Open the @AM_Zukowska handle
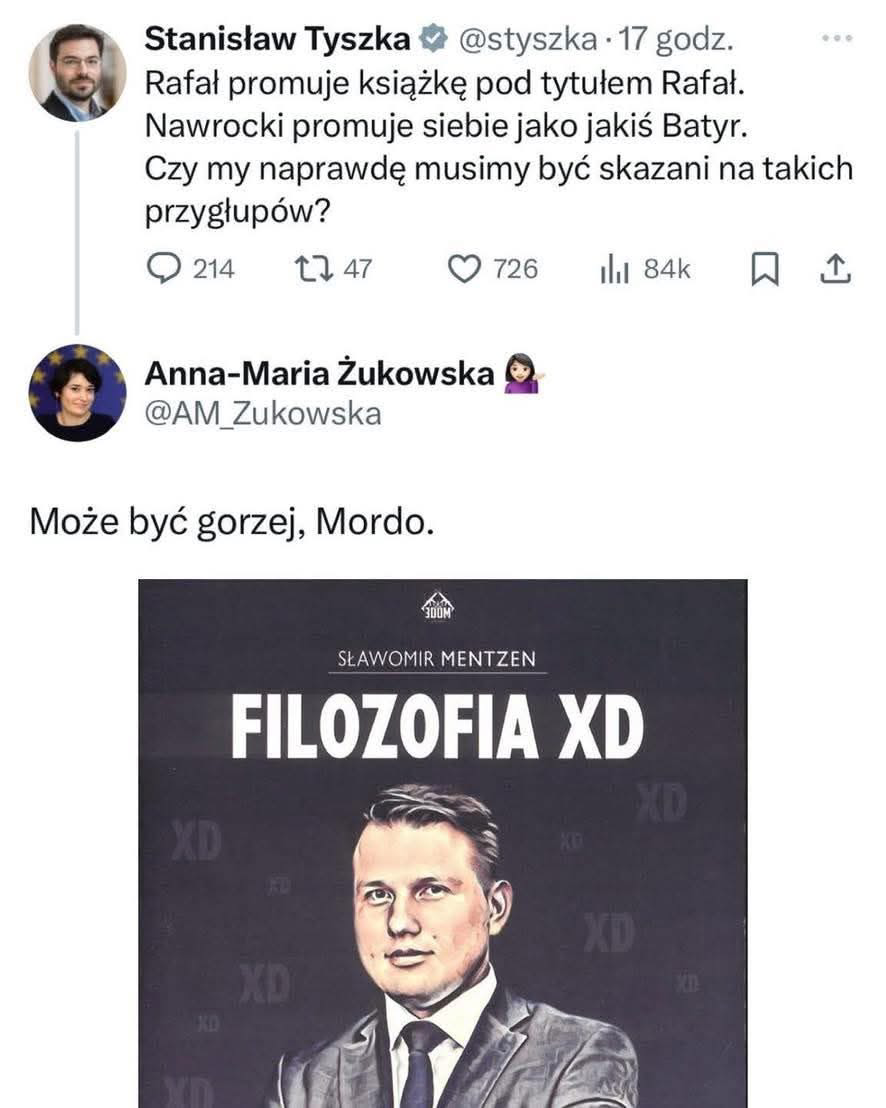 click(x=263, y=413)
